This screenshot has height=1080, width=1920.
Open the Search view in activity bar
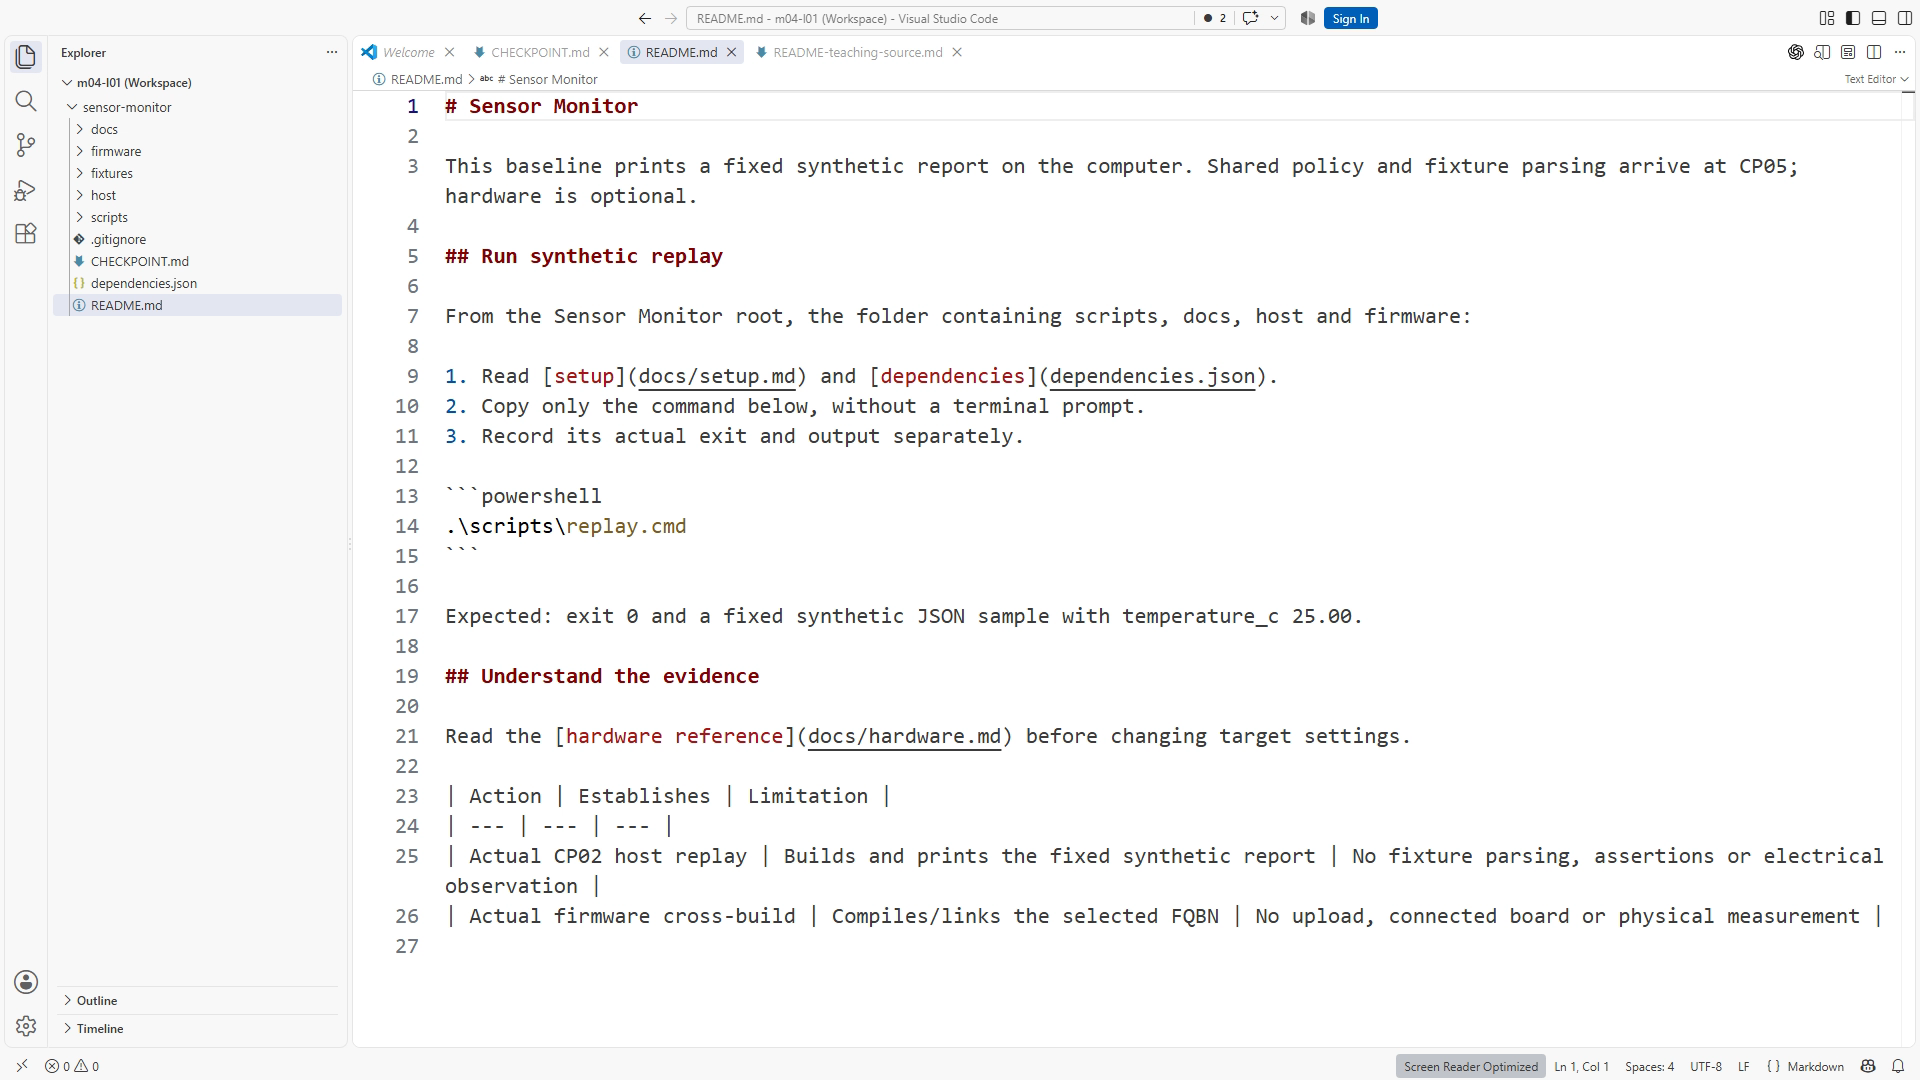(x=26, y=101)
